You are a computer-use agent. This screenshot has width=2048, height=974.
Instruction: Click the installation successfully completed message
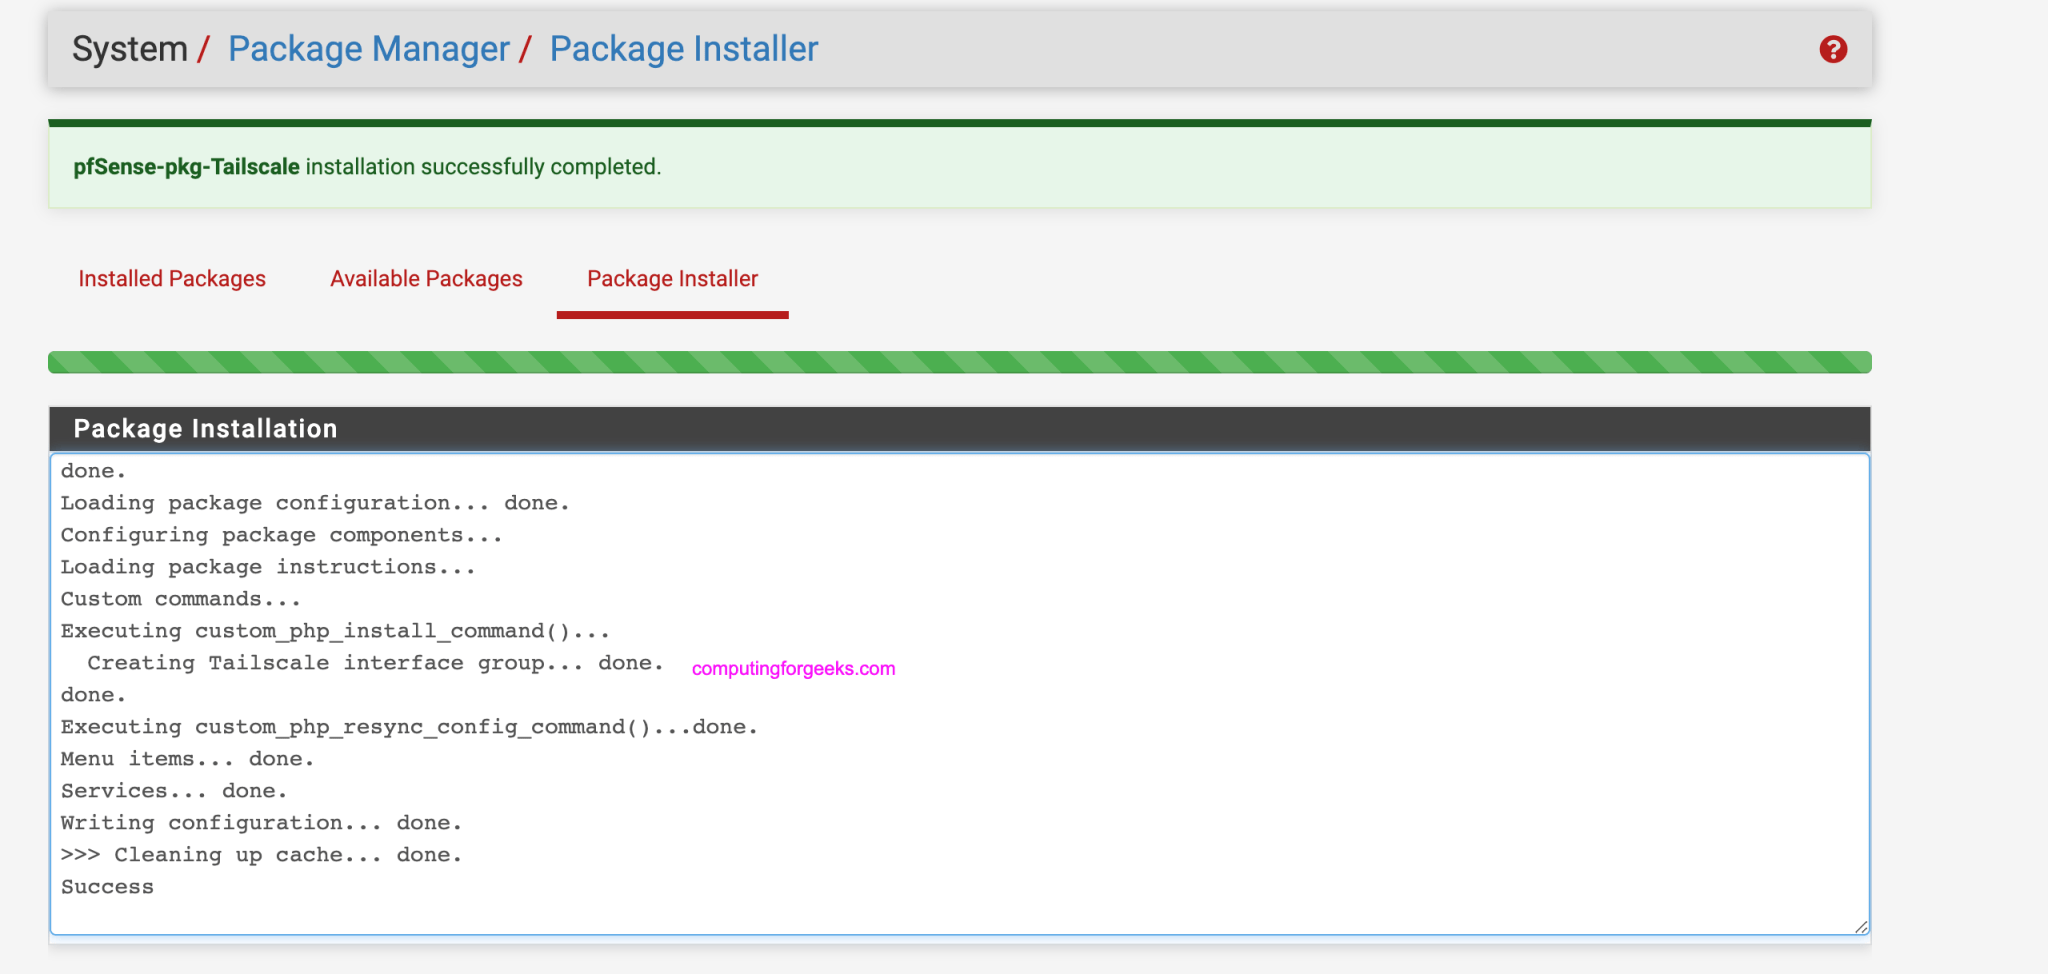click(x=483, y=167)
